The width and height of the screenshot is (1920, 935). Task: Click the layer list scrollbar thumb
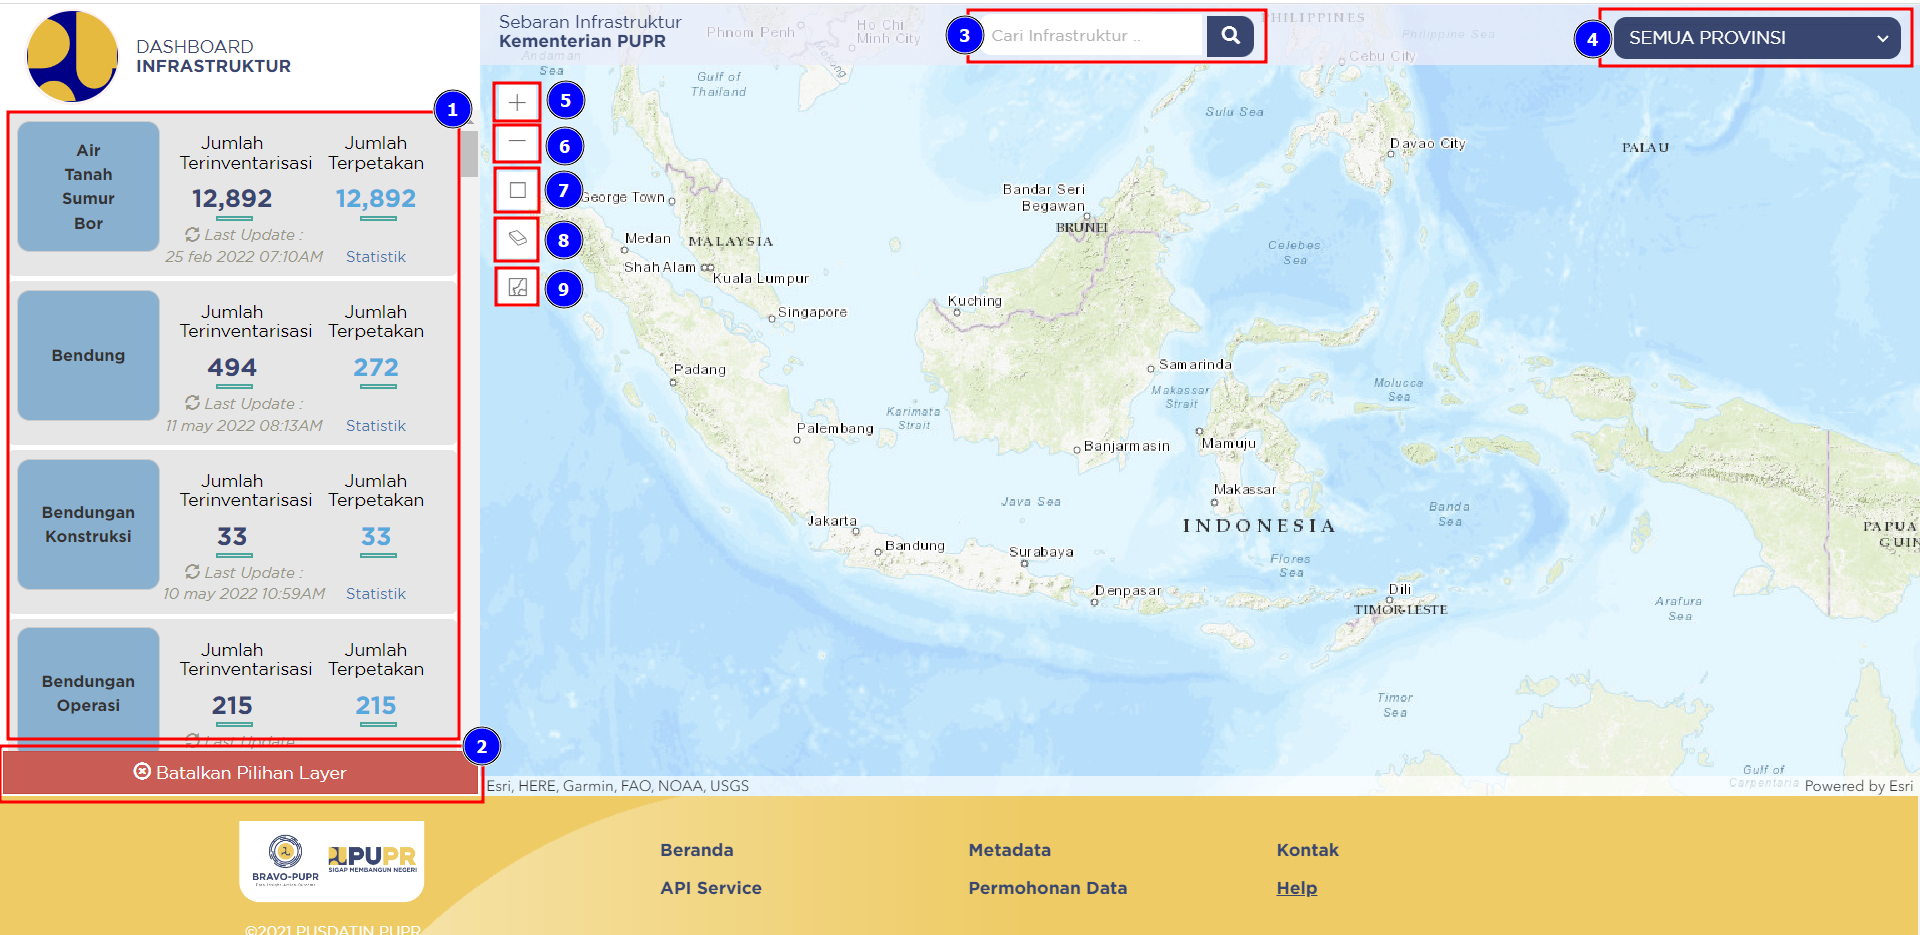click(x=469, y=153)
